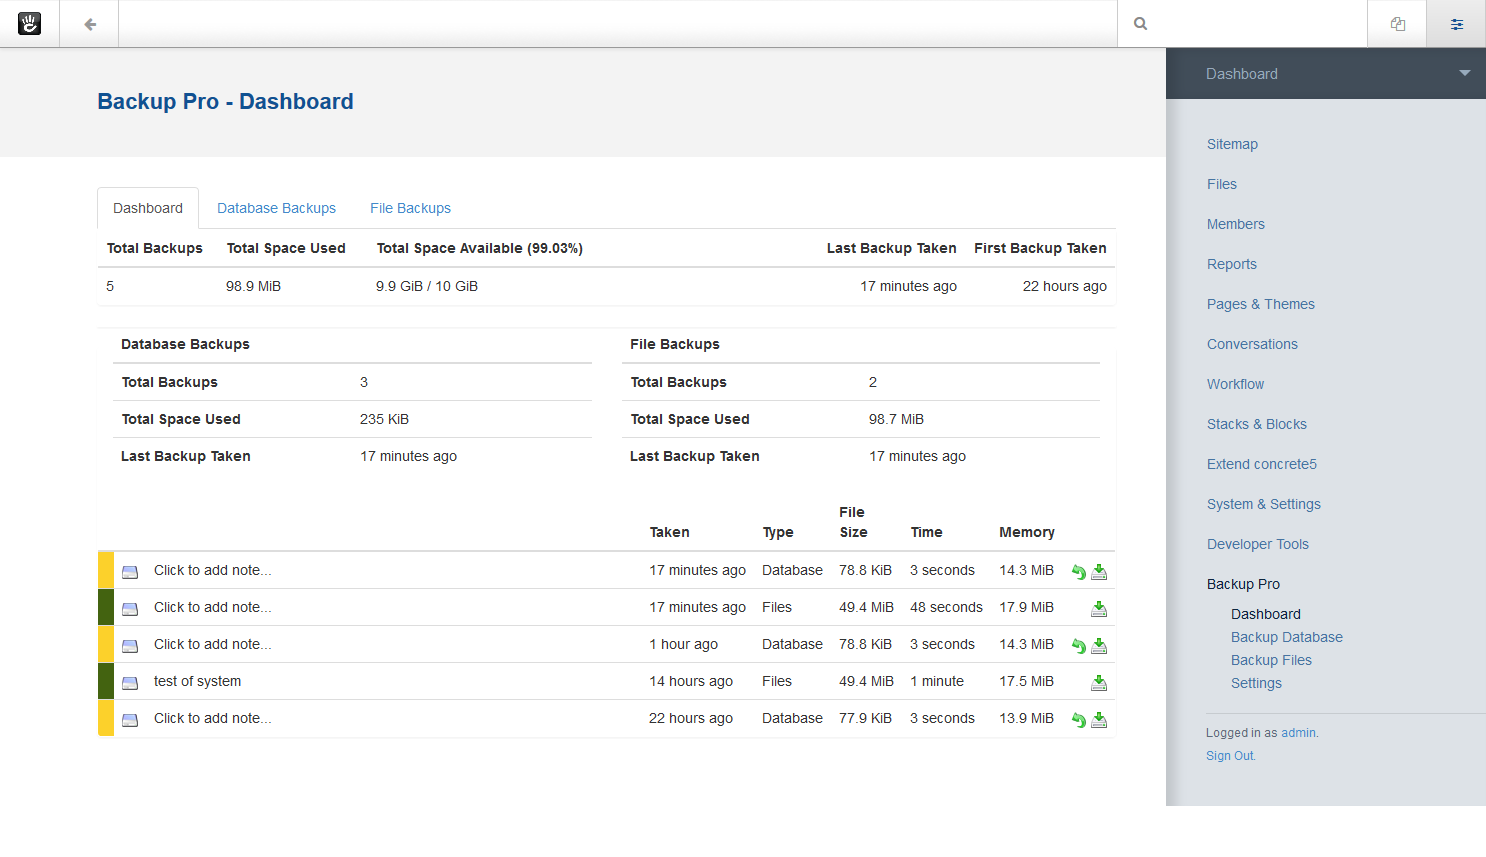Download the 22 hours ago Database backup
Screen dimensions: 1486x857
(1099, 720)
